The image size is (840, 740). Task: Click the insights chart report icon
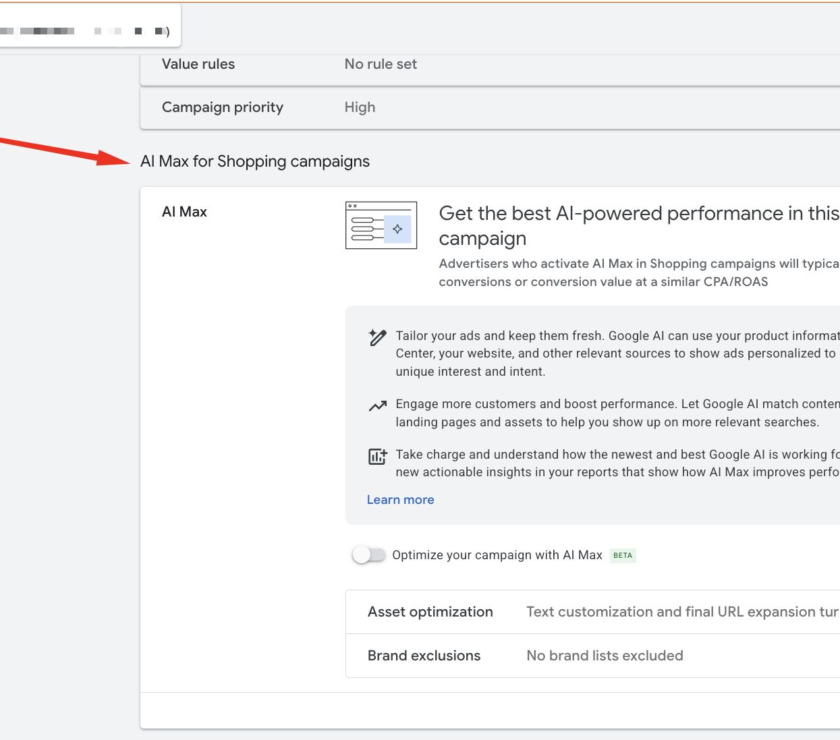[x=377, y=457]
